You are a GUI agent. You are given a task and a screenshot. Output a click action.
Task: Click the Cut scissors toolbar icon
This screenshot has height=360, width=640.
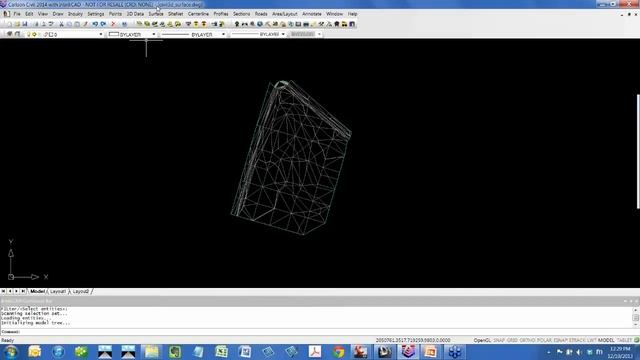[61, 24]
